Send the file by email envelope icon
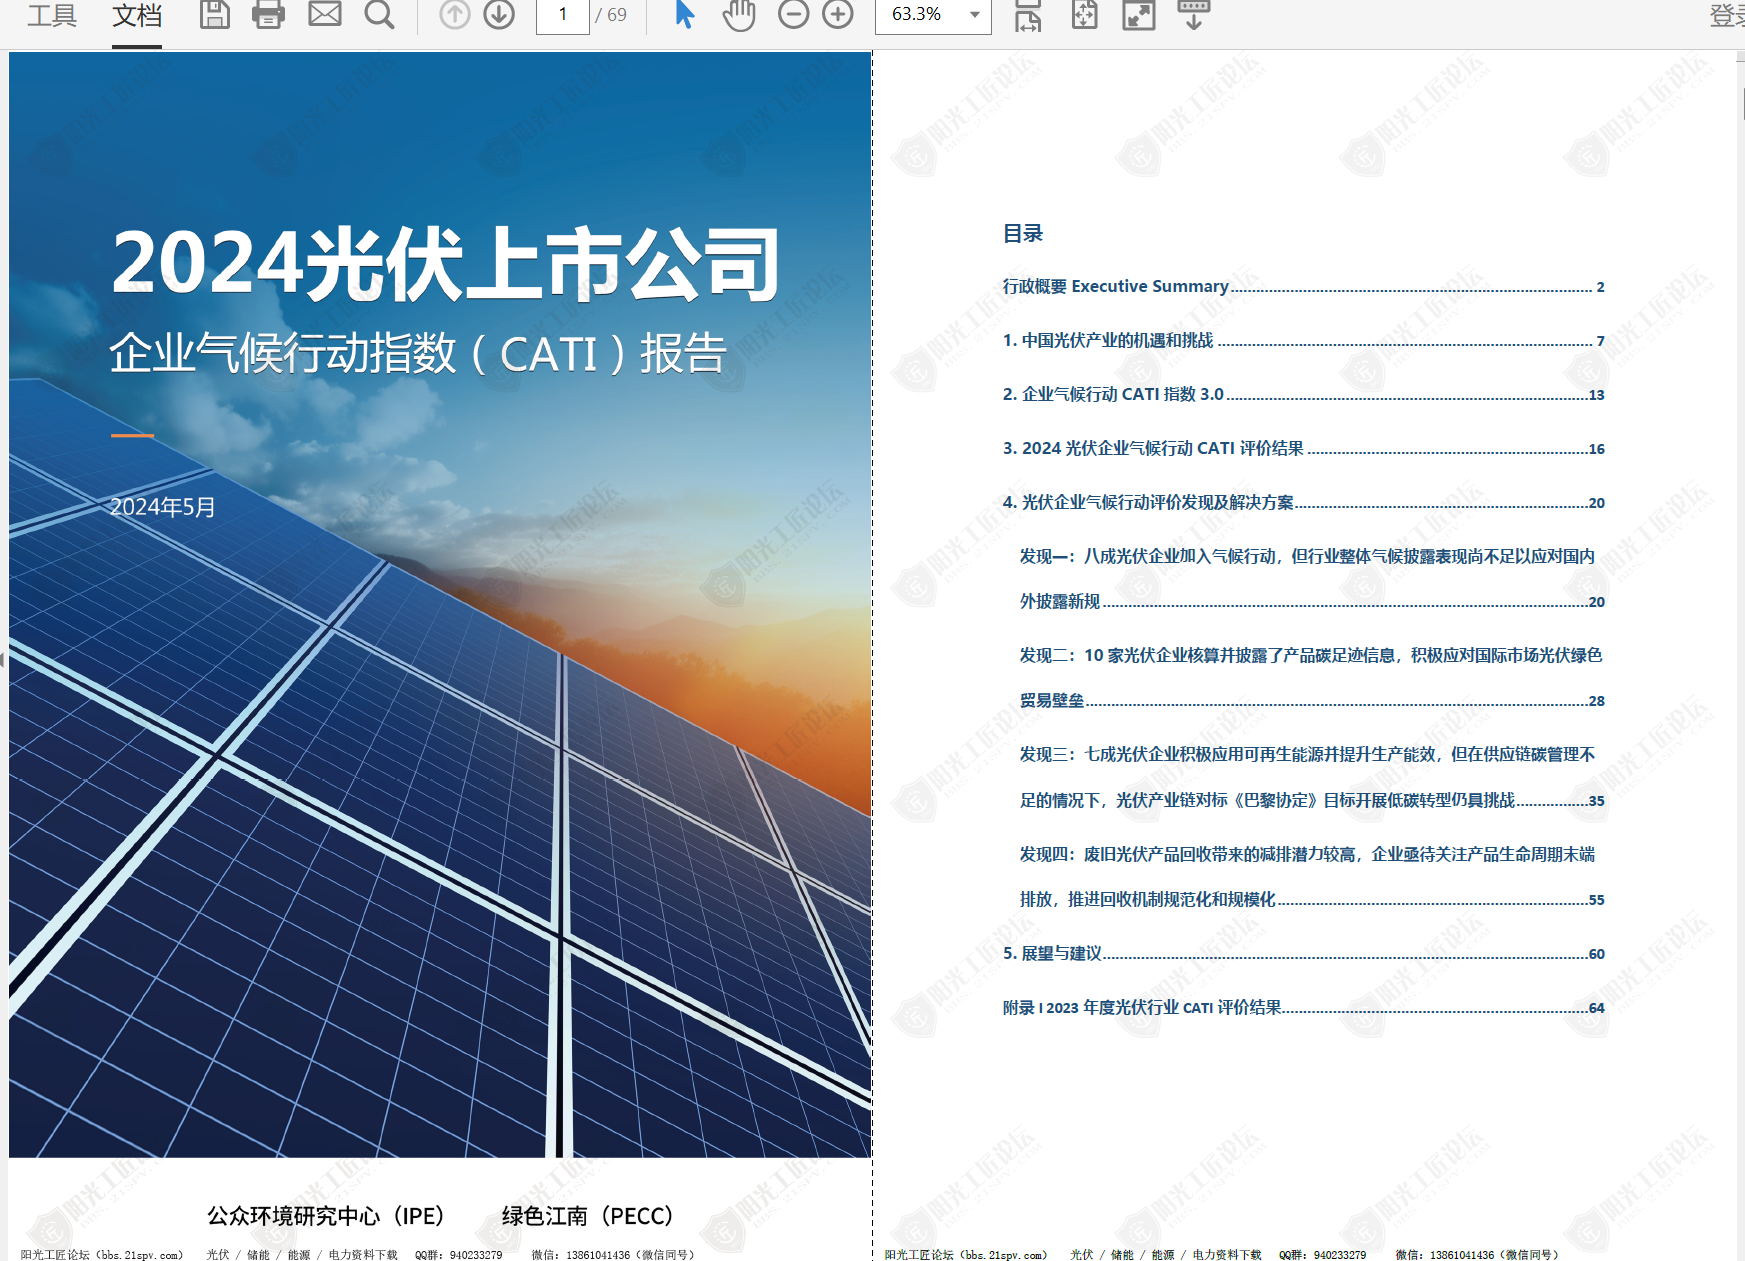 tap(325, 14)
